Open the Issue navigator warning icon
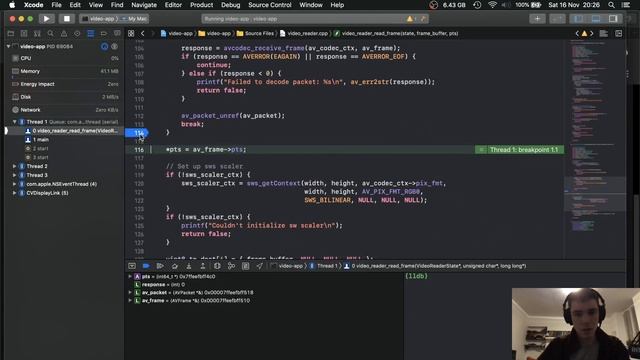Screen dimensions: 640x360 [x=64, y=33]
